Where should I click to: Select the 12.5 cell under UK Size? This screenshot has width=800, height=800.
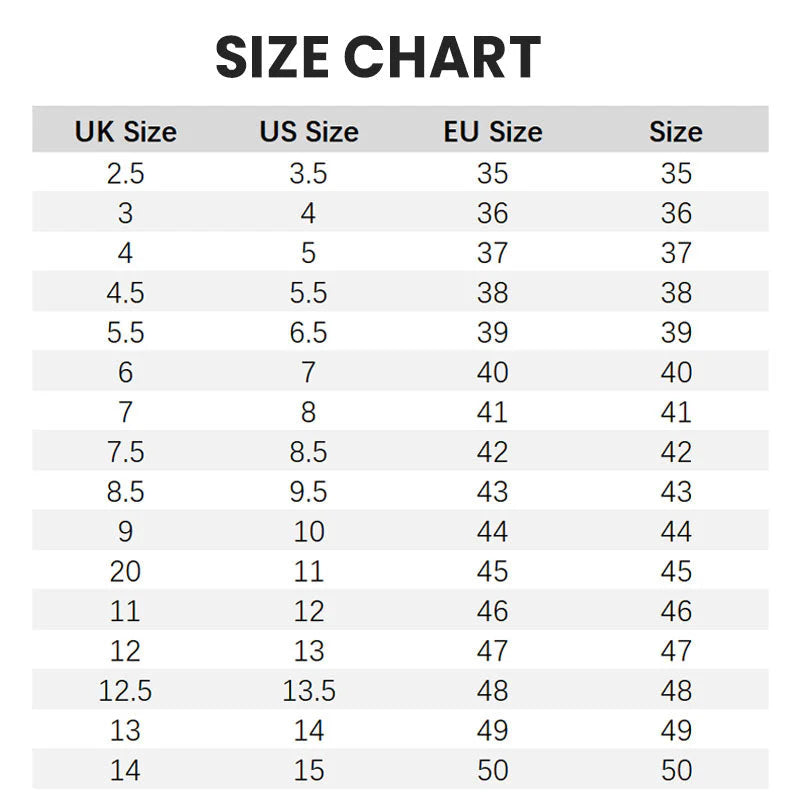tap(125, 691)
